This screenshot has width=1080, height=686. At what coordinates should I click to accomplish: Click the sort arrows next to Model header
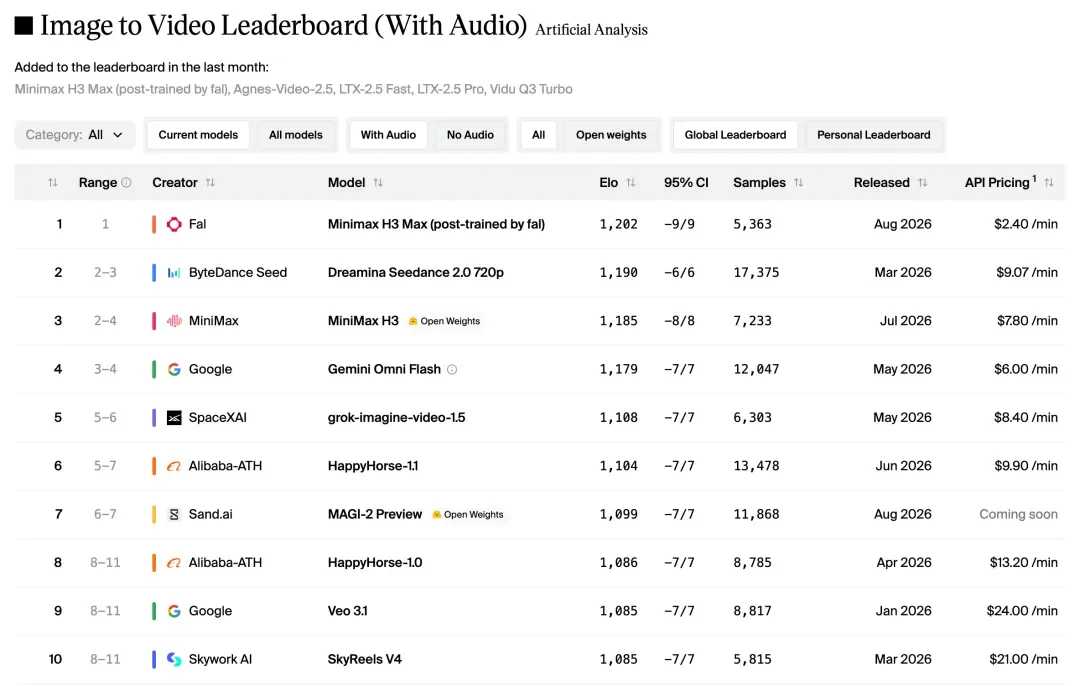pyautogui.click(x=378, y=183)
